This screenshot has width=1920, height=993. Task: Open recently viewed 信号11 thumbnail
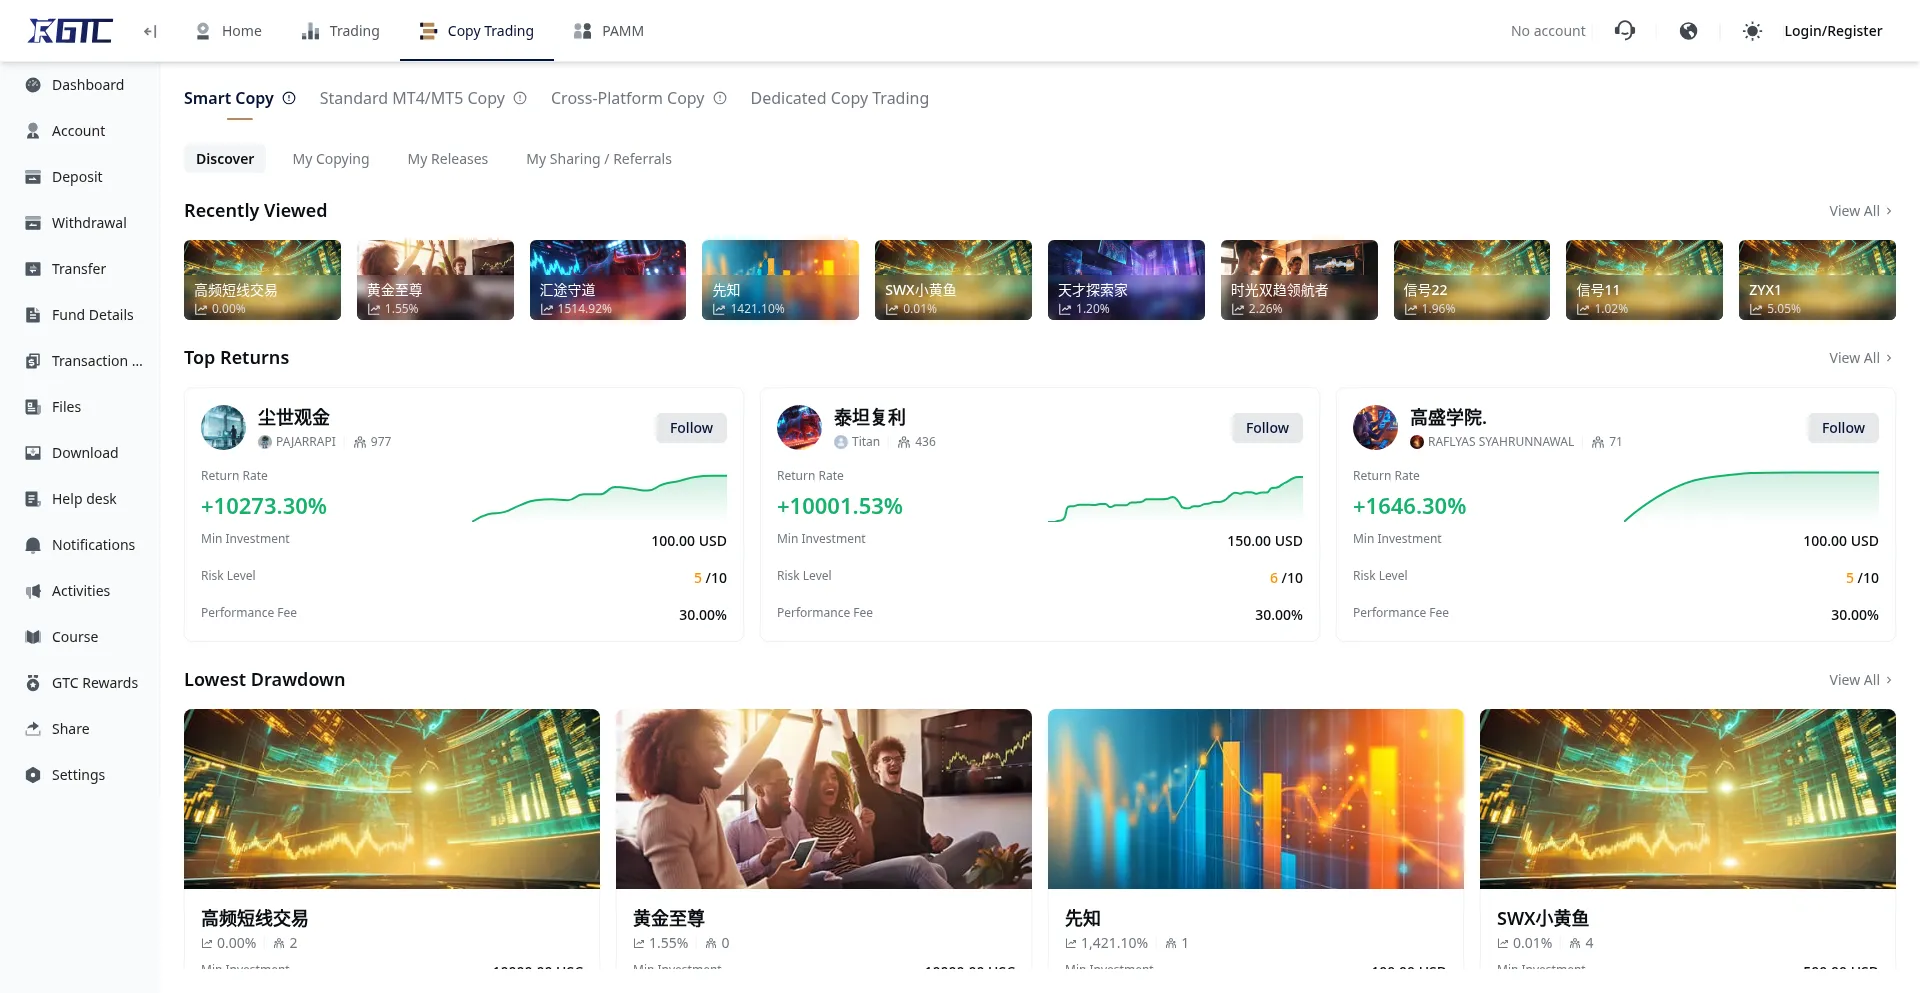coord(1644,280)
